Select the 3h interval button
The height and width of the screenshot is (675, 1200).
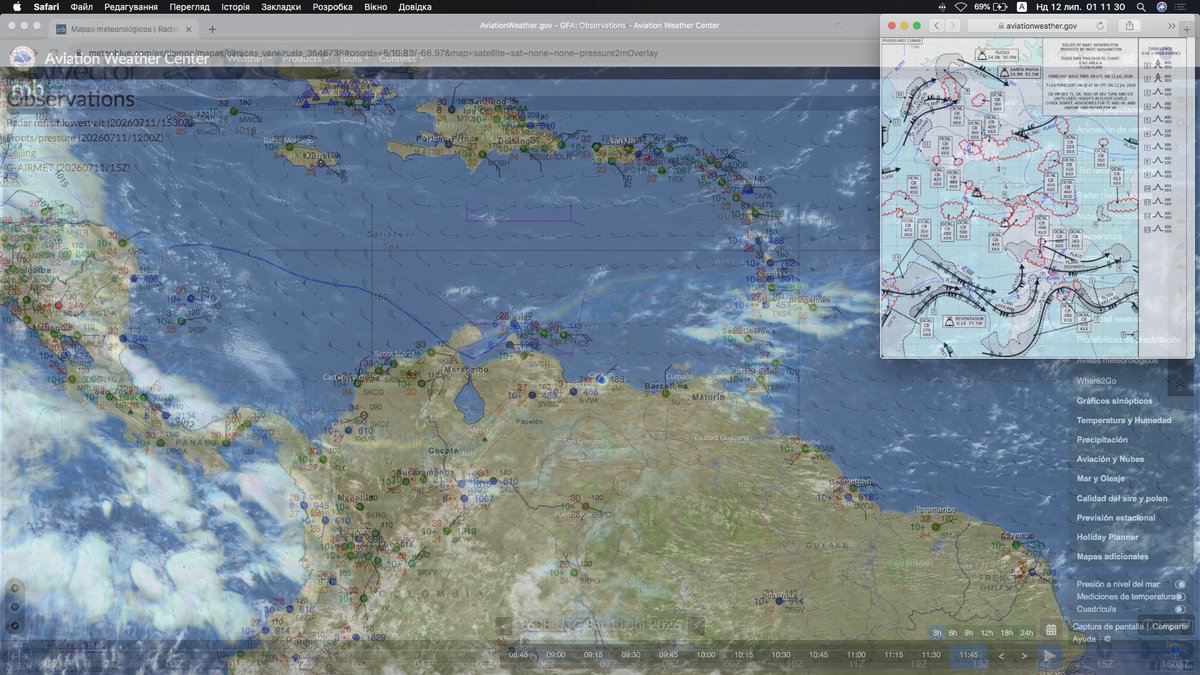(937, 633)
